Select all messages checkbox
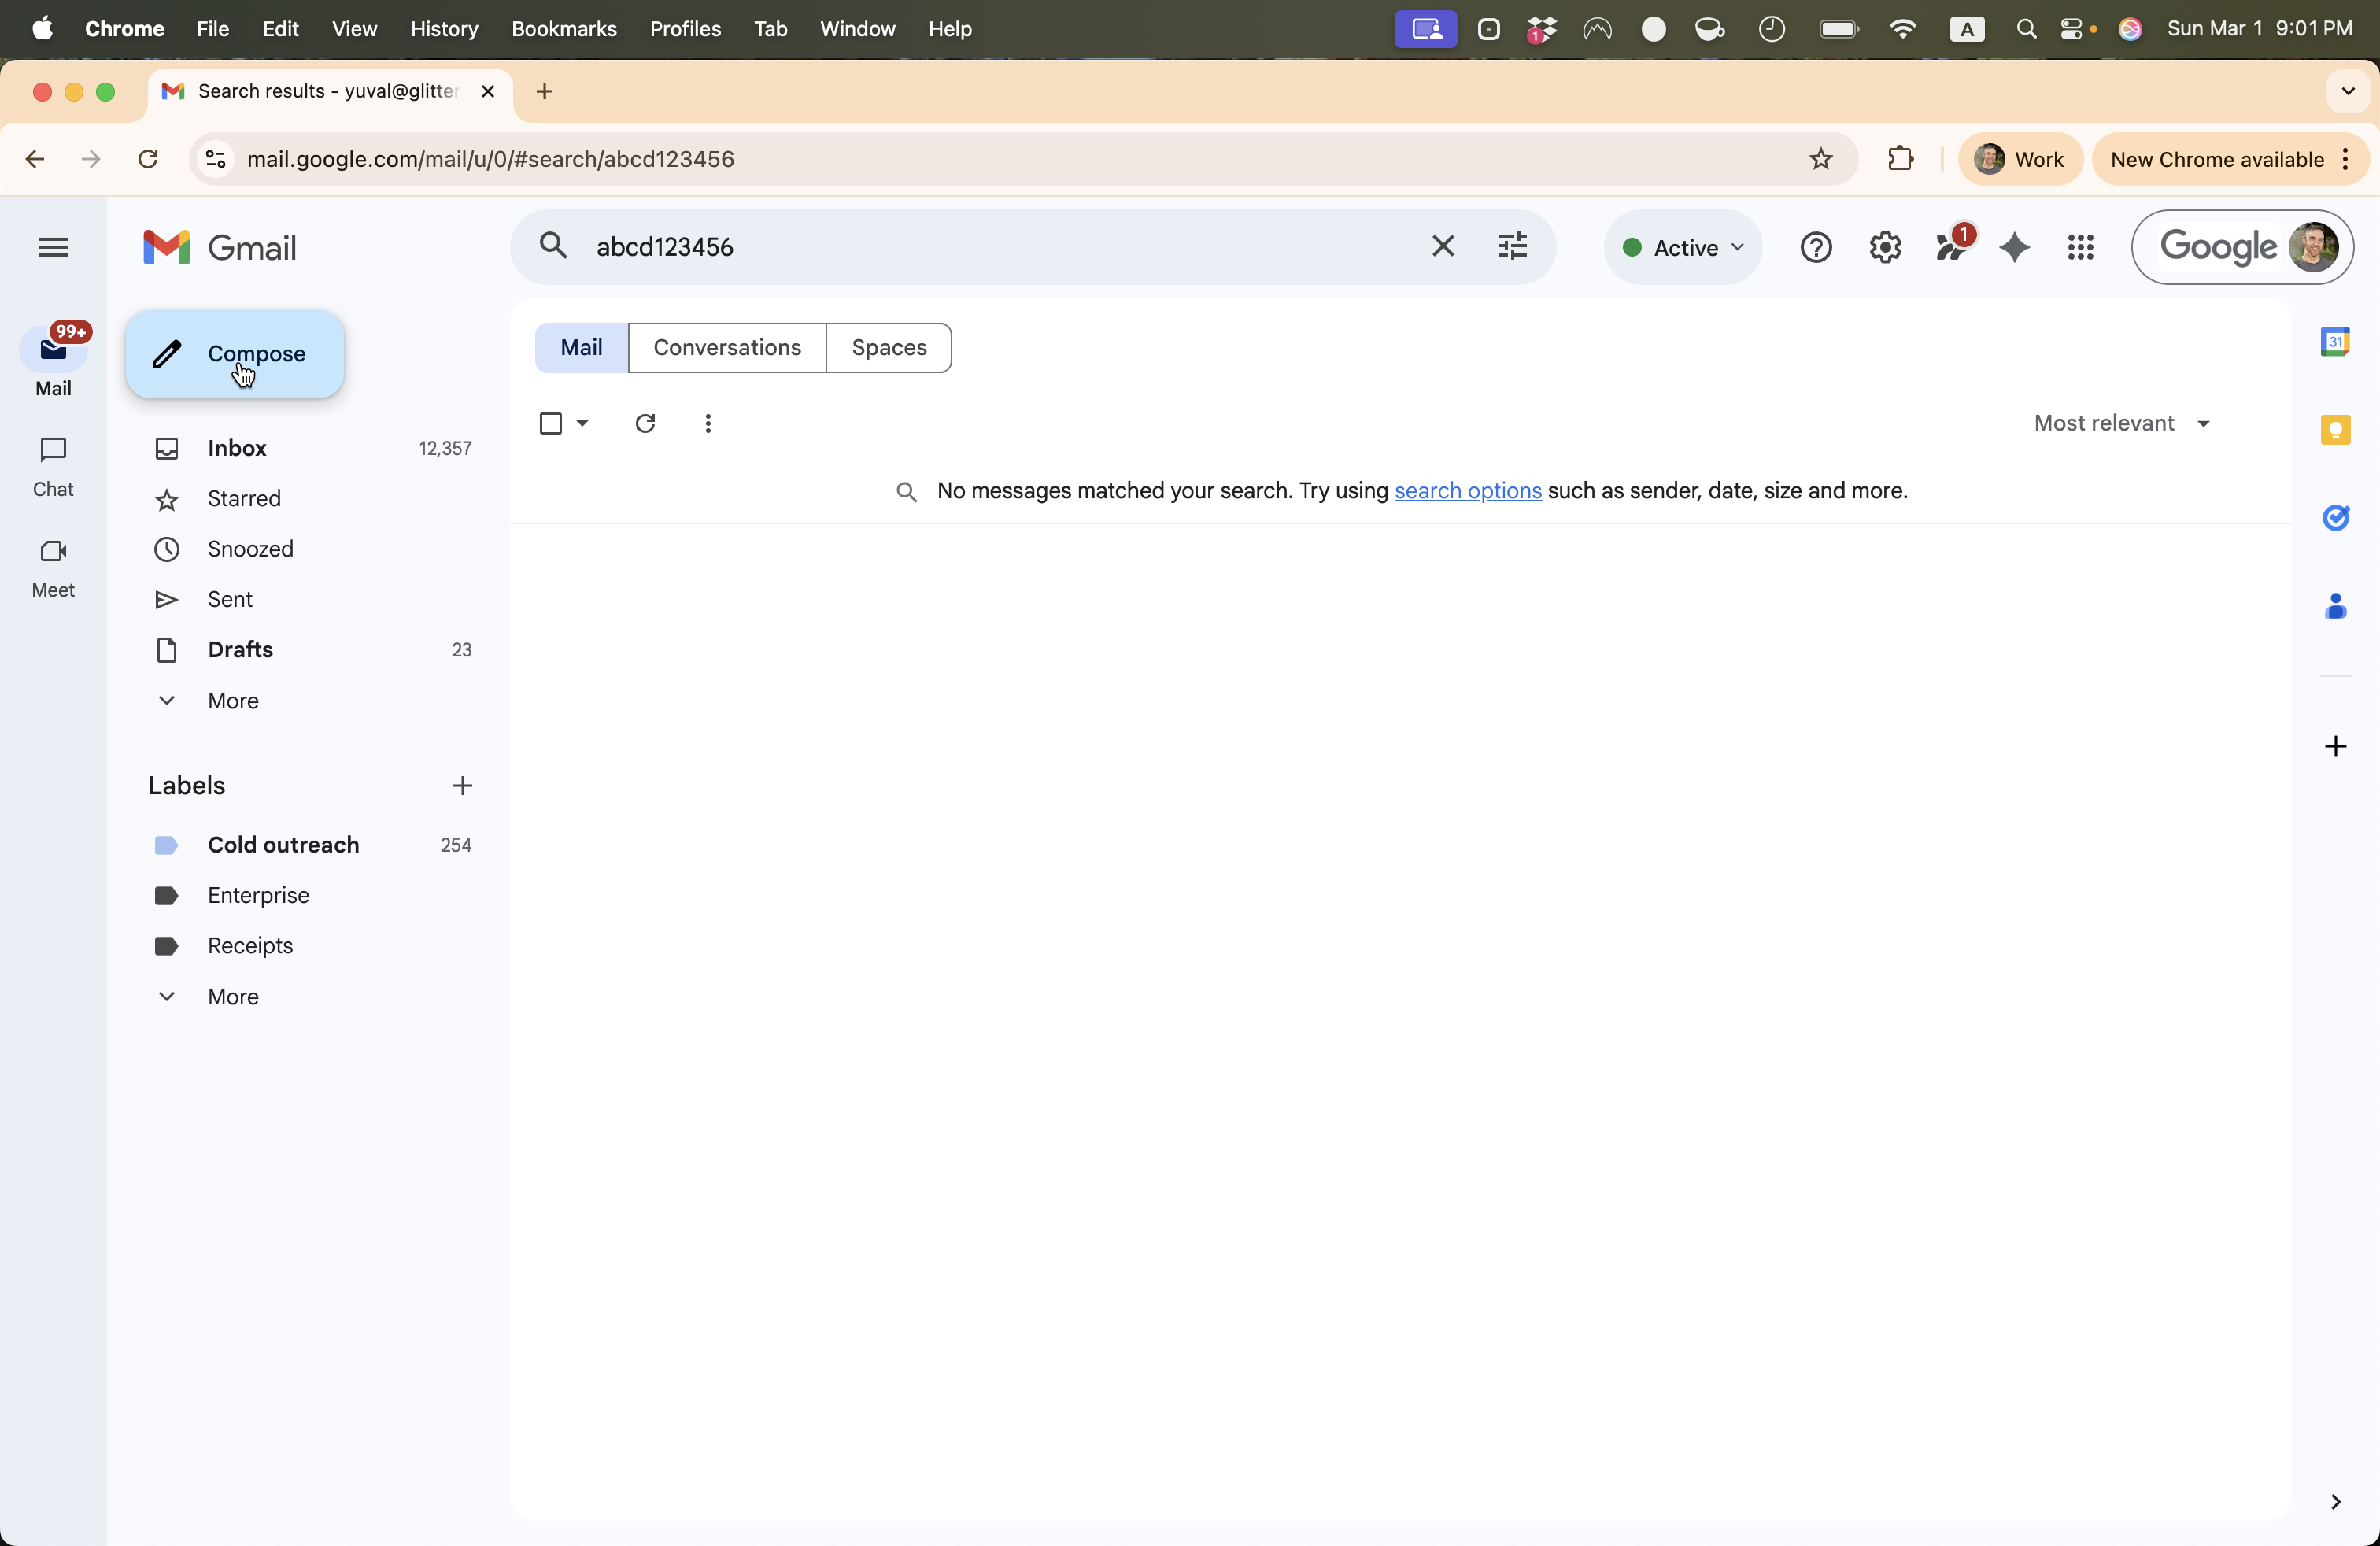Screen dimensions: 2380x1546 coord(552,423)
